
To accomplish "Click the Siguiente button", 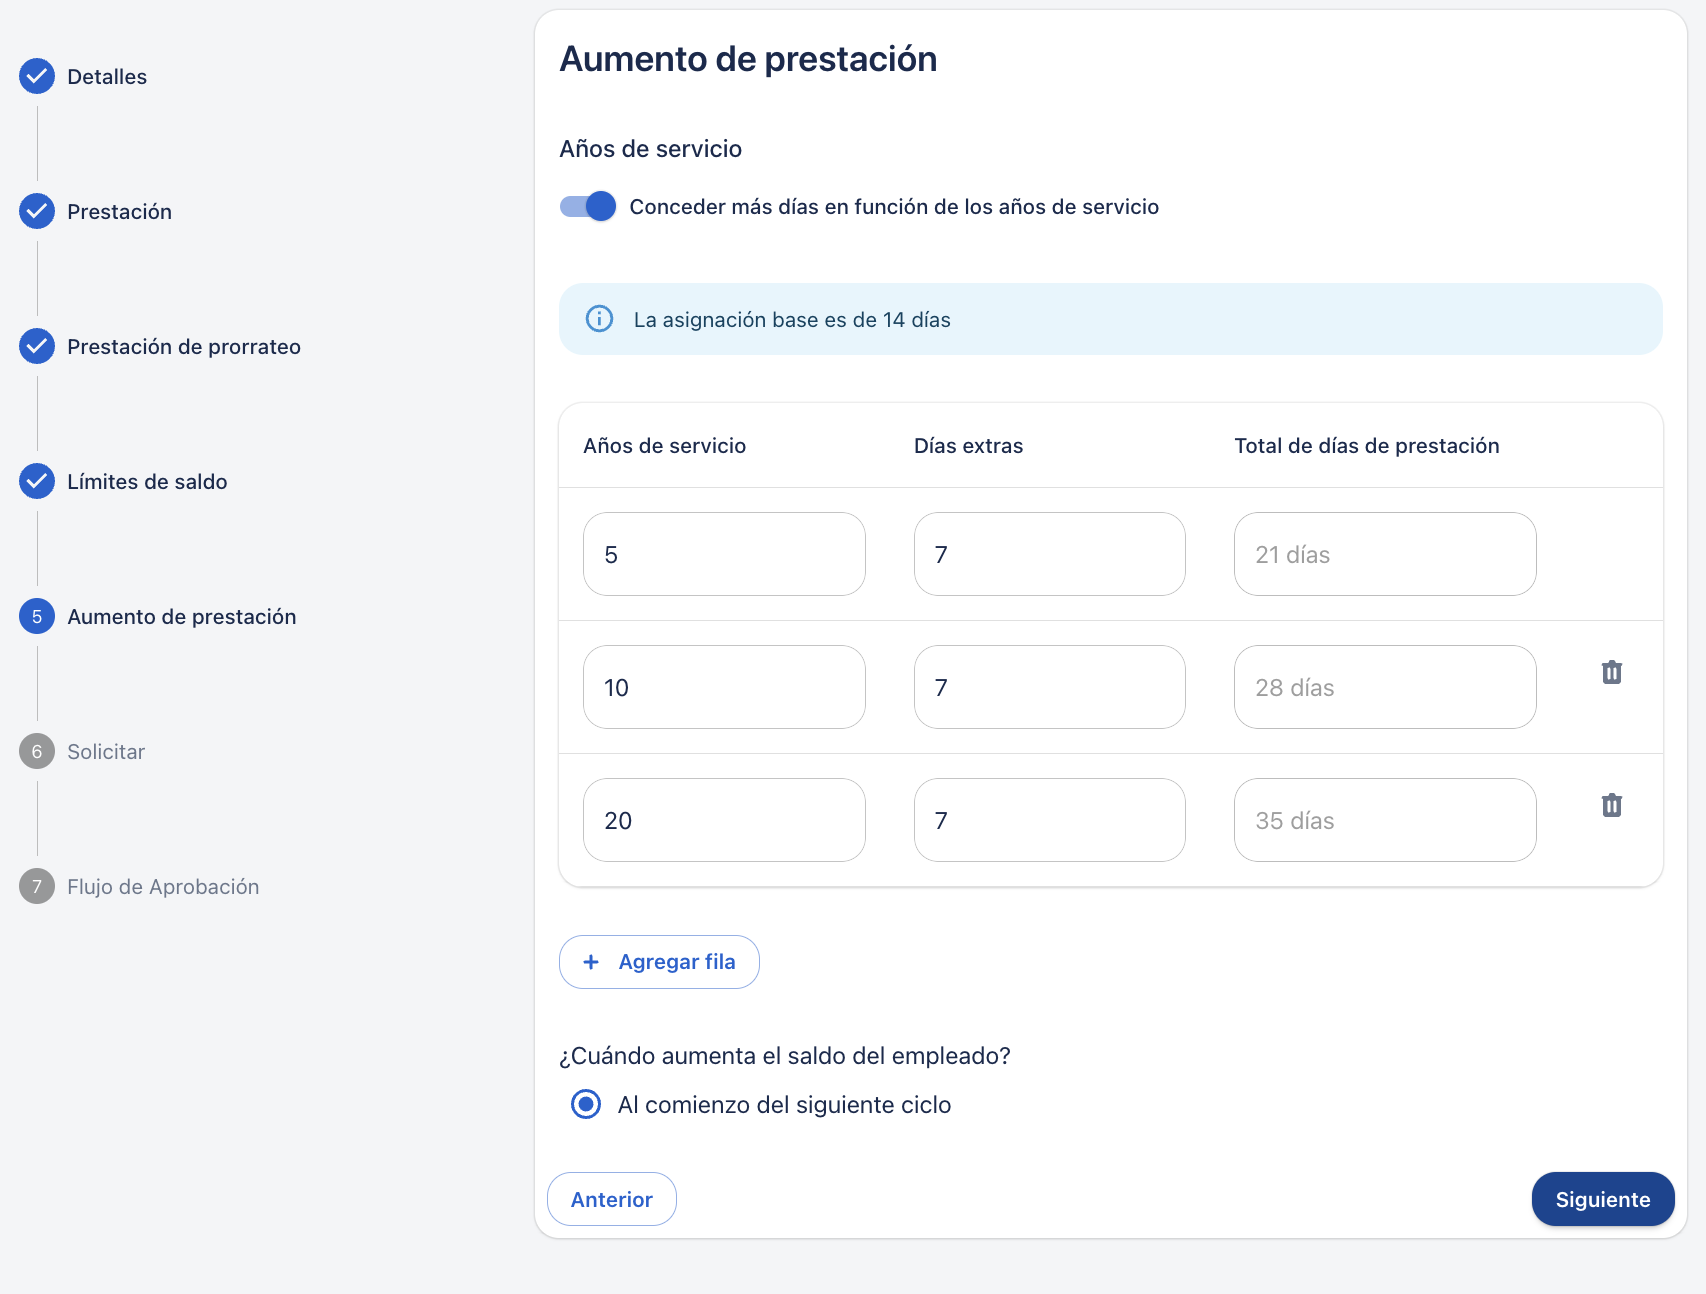I will (x=1602, y=1199).
